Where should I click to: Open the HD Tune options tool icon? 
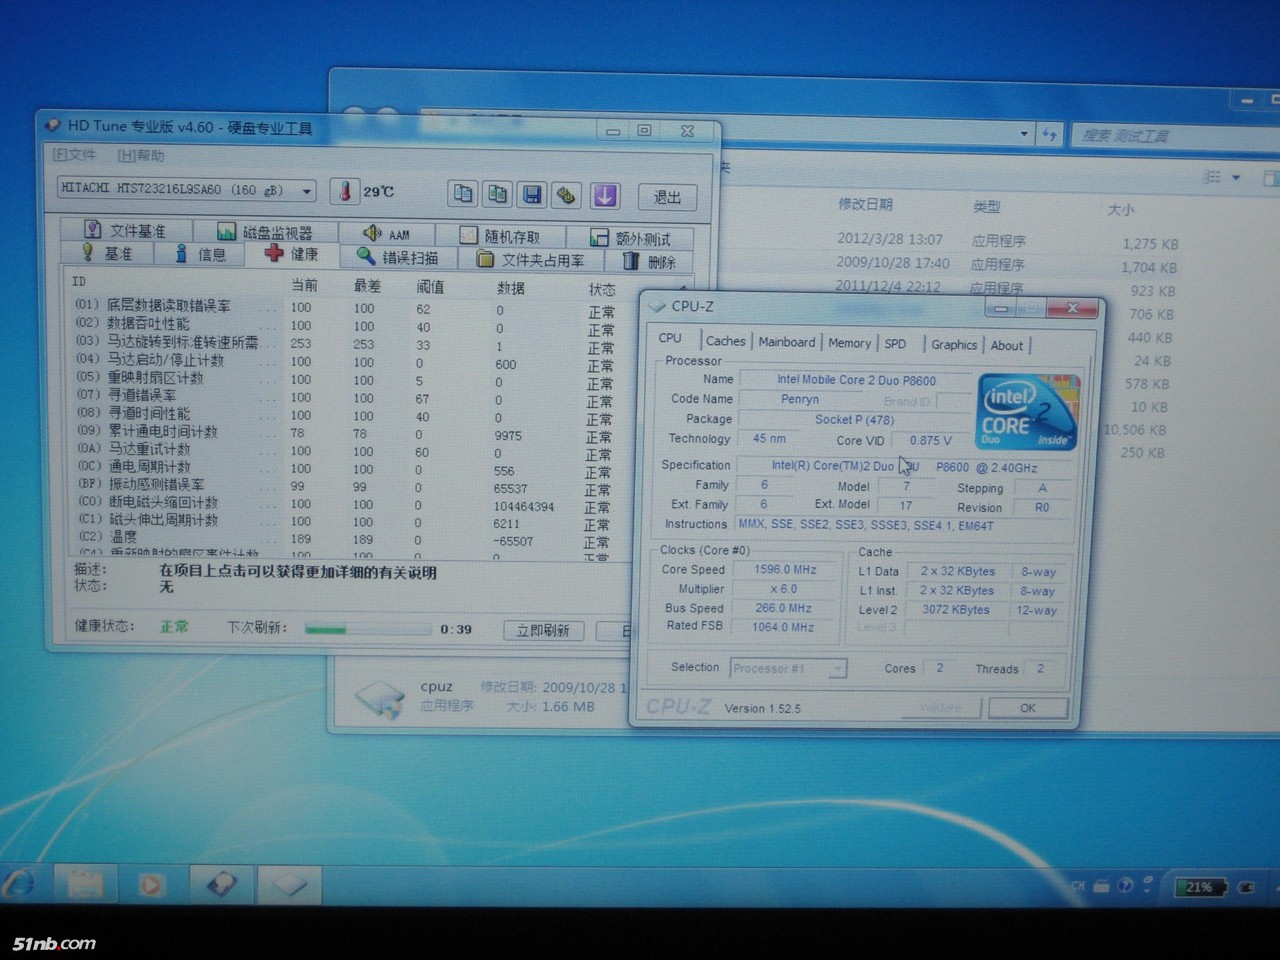tap(567, 196)
